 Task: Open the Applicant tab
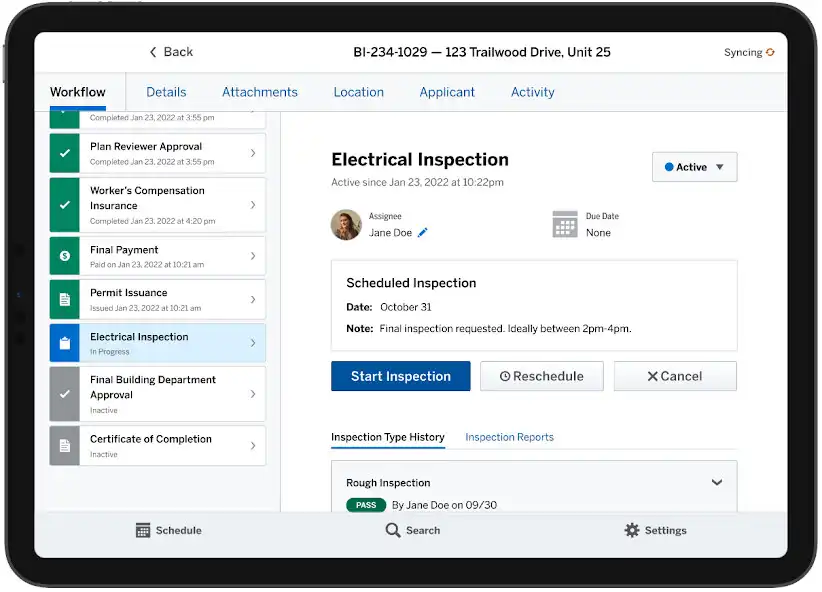point(447,92)
